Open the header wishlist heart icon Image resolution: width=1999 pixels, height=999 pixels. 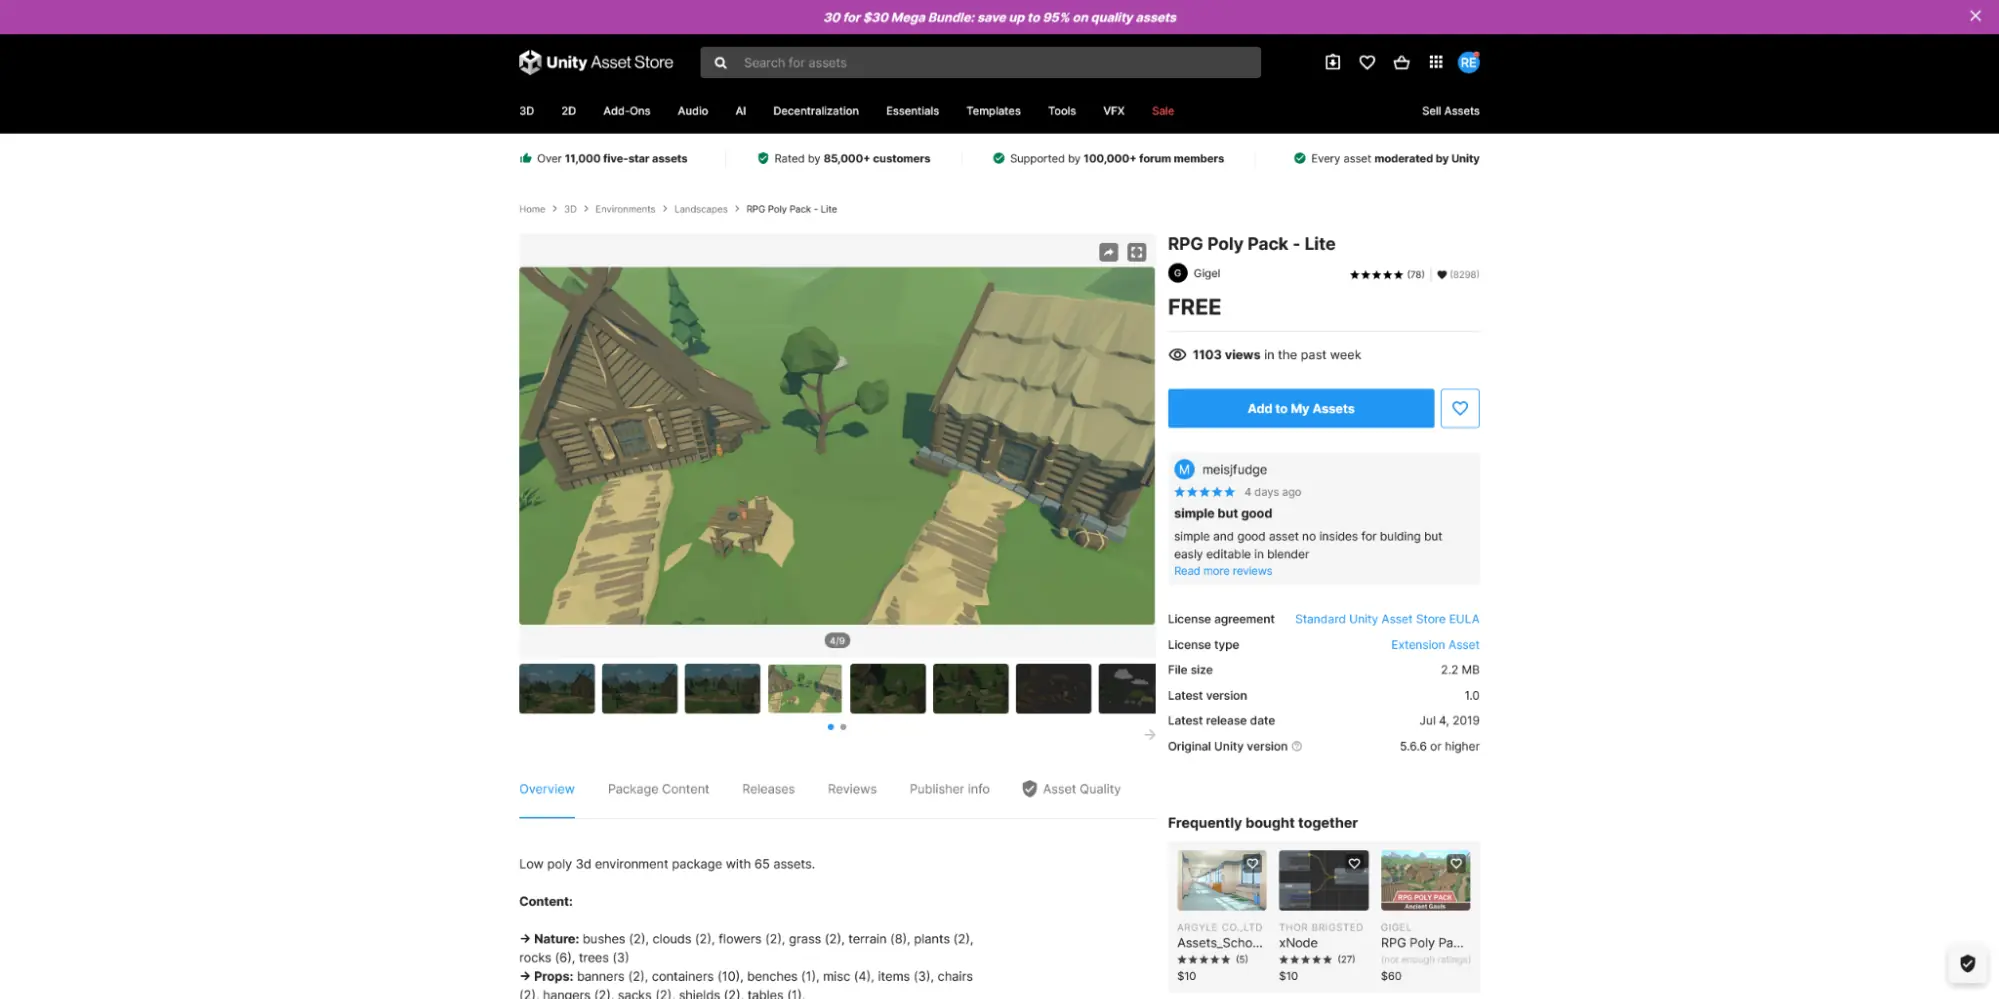[x=1367, y=62]
